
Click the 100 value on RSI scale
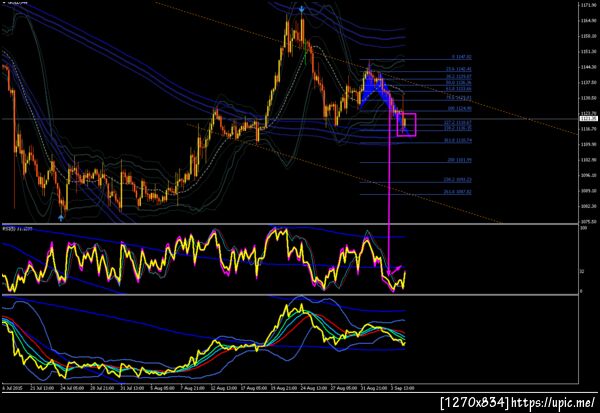pos(584,228)
